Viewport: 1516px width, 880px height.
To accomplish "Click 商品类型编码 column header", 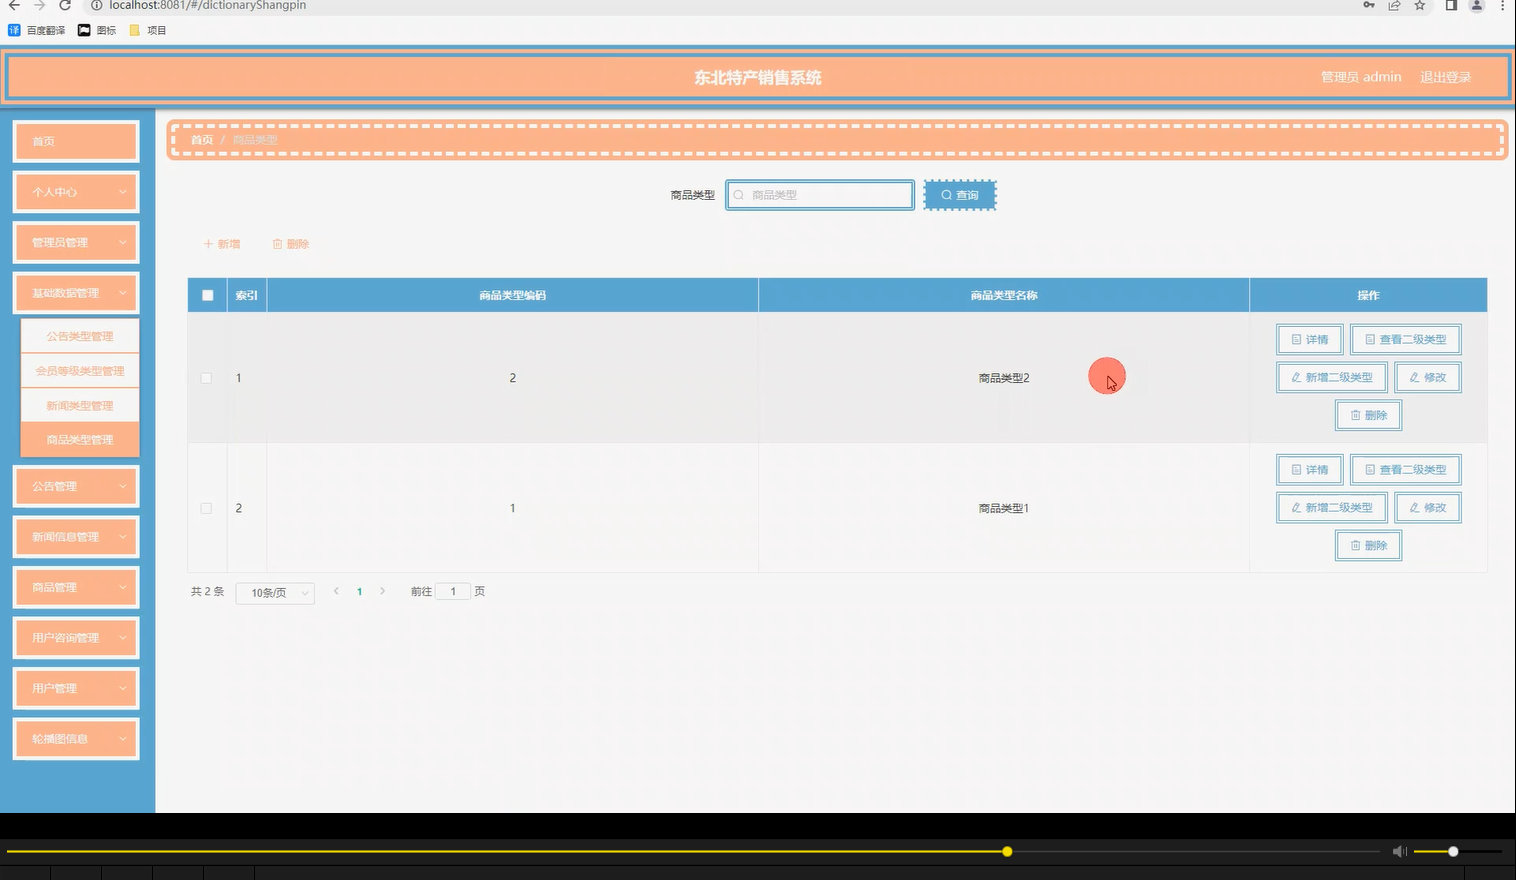I will point(512,295).
